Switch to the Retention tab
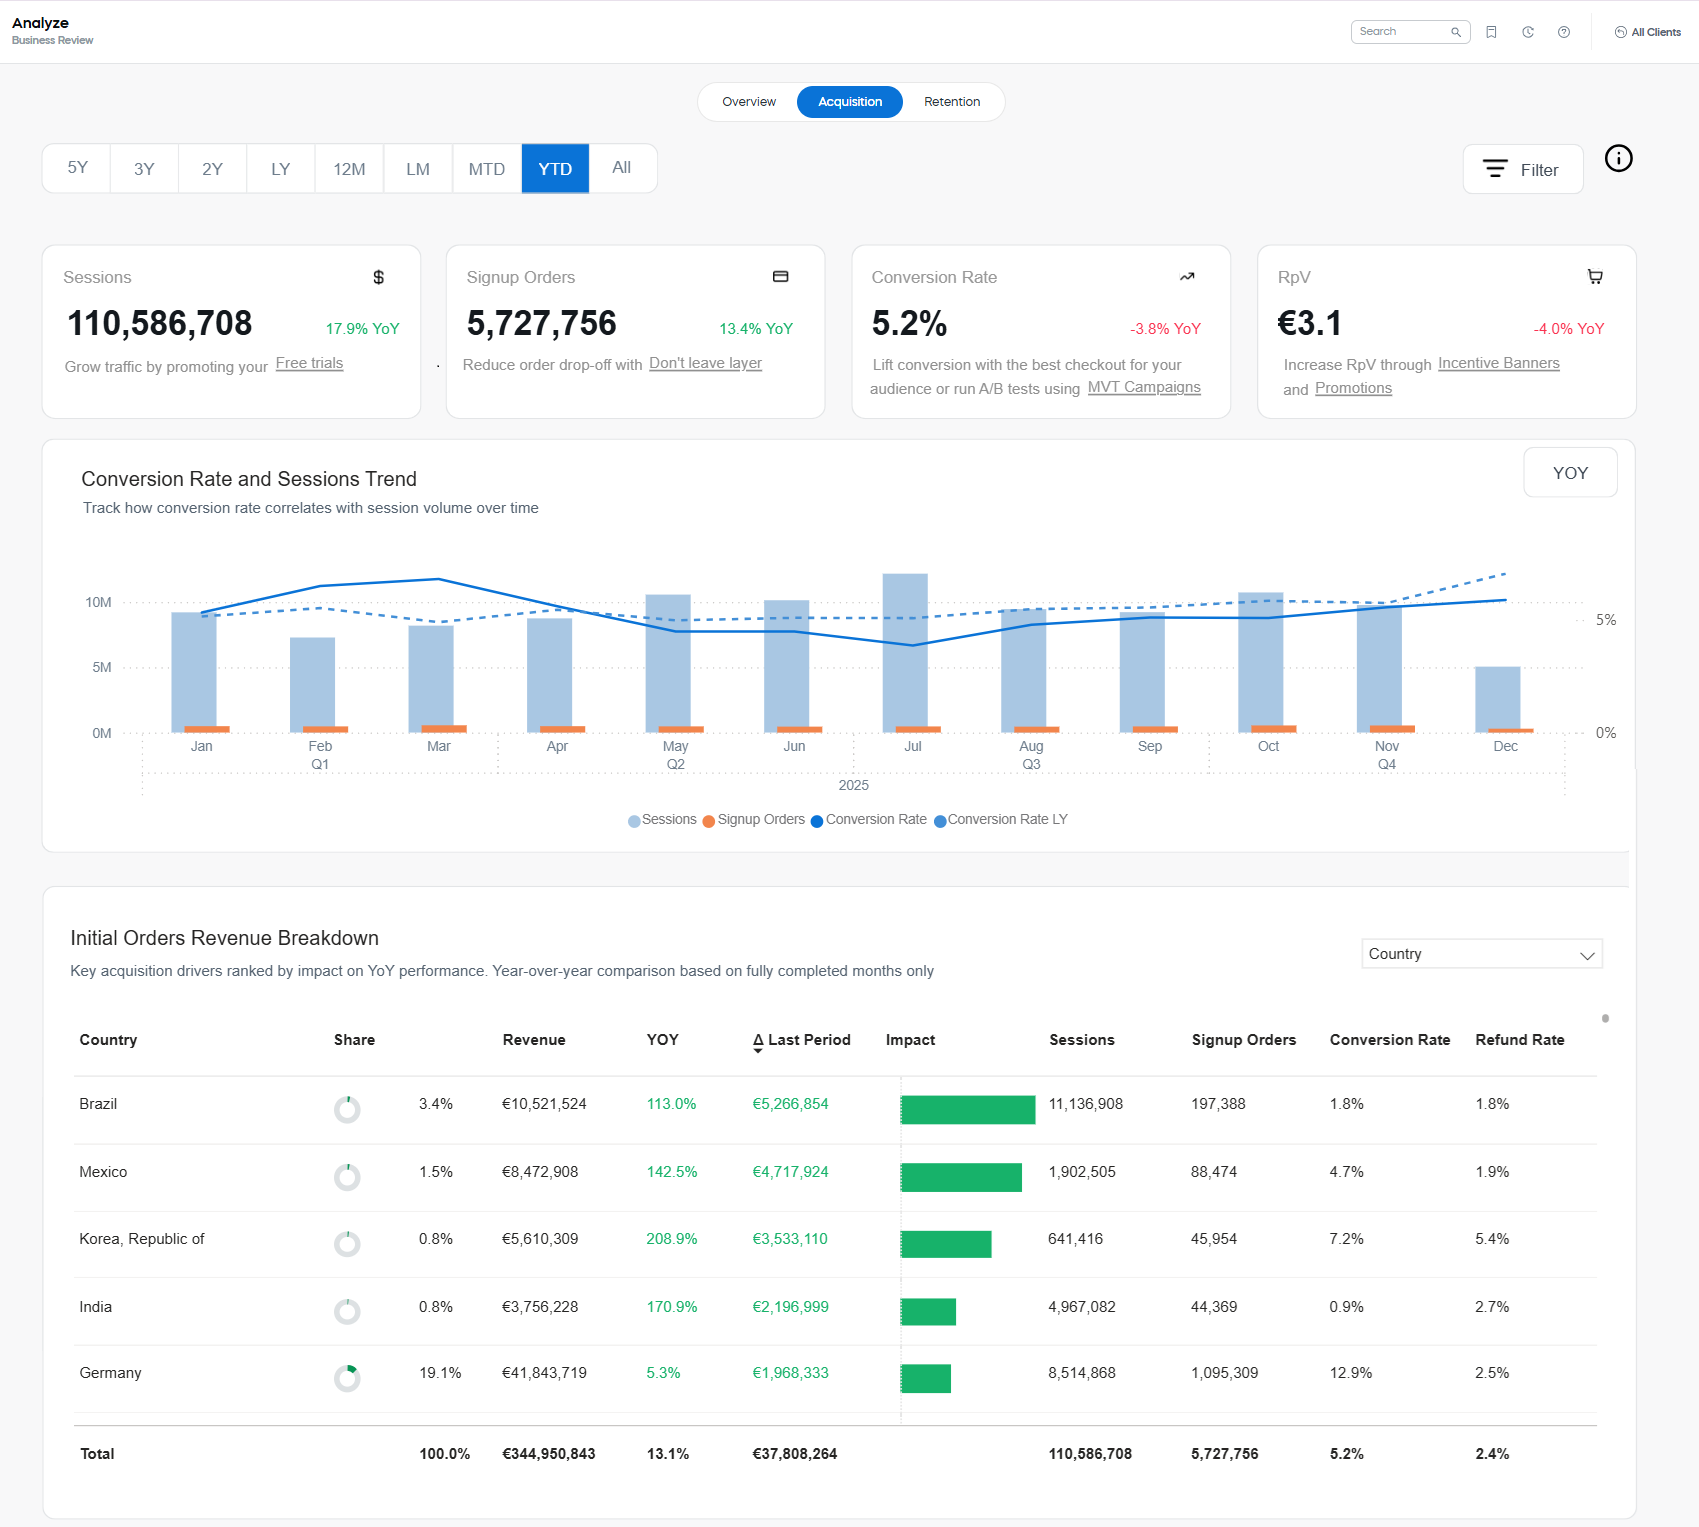 tap(952, 101)
